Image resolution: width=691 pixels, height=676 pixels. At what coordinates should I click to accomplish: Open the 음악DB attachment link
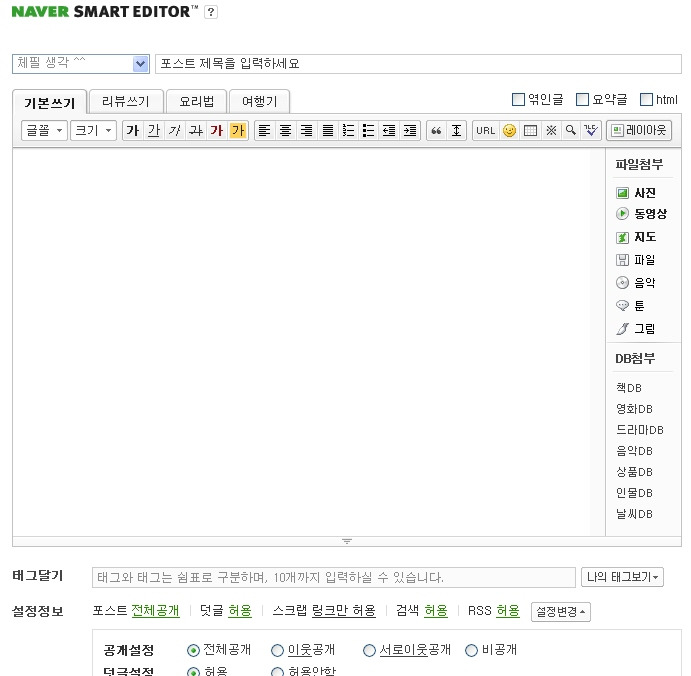pyautogui.click(x=634, y=451)
